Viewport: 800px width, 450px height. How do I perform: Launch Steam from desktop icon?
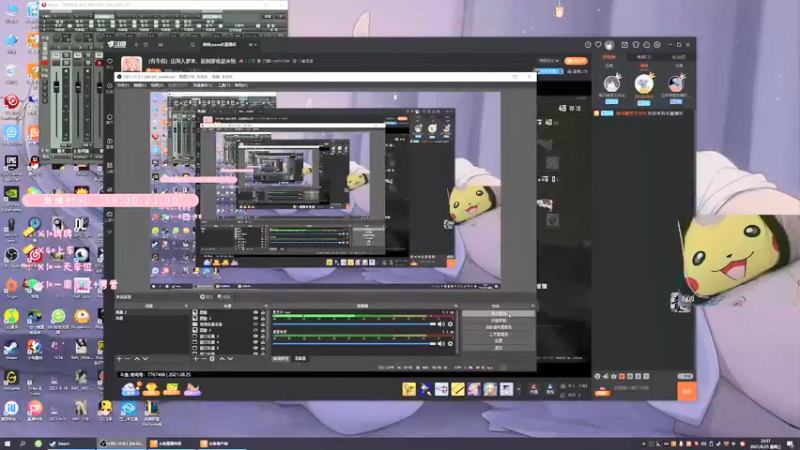(11, 349)
